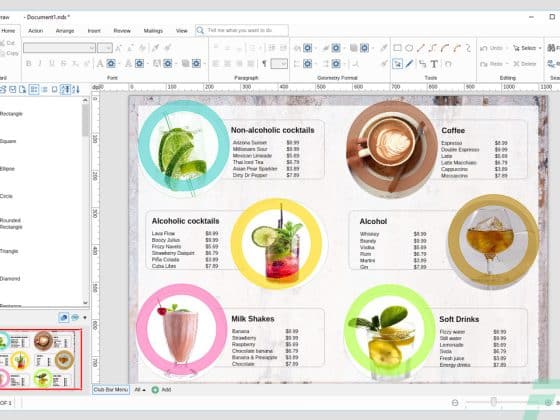Open the Home ribbon tab
The image size is (560, 420).
pyautogui.click(x=8, y=31)
